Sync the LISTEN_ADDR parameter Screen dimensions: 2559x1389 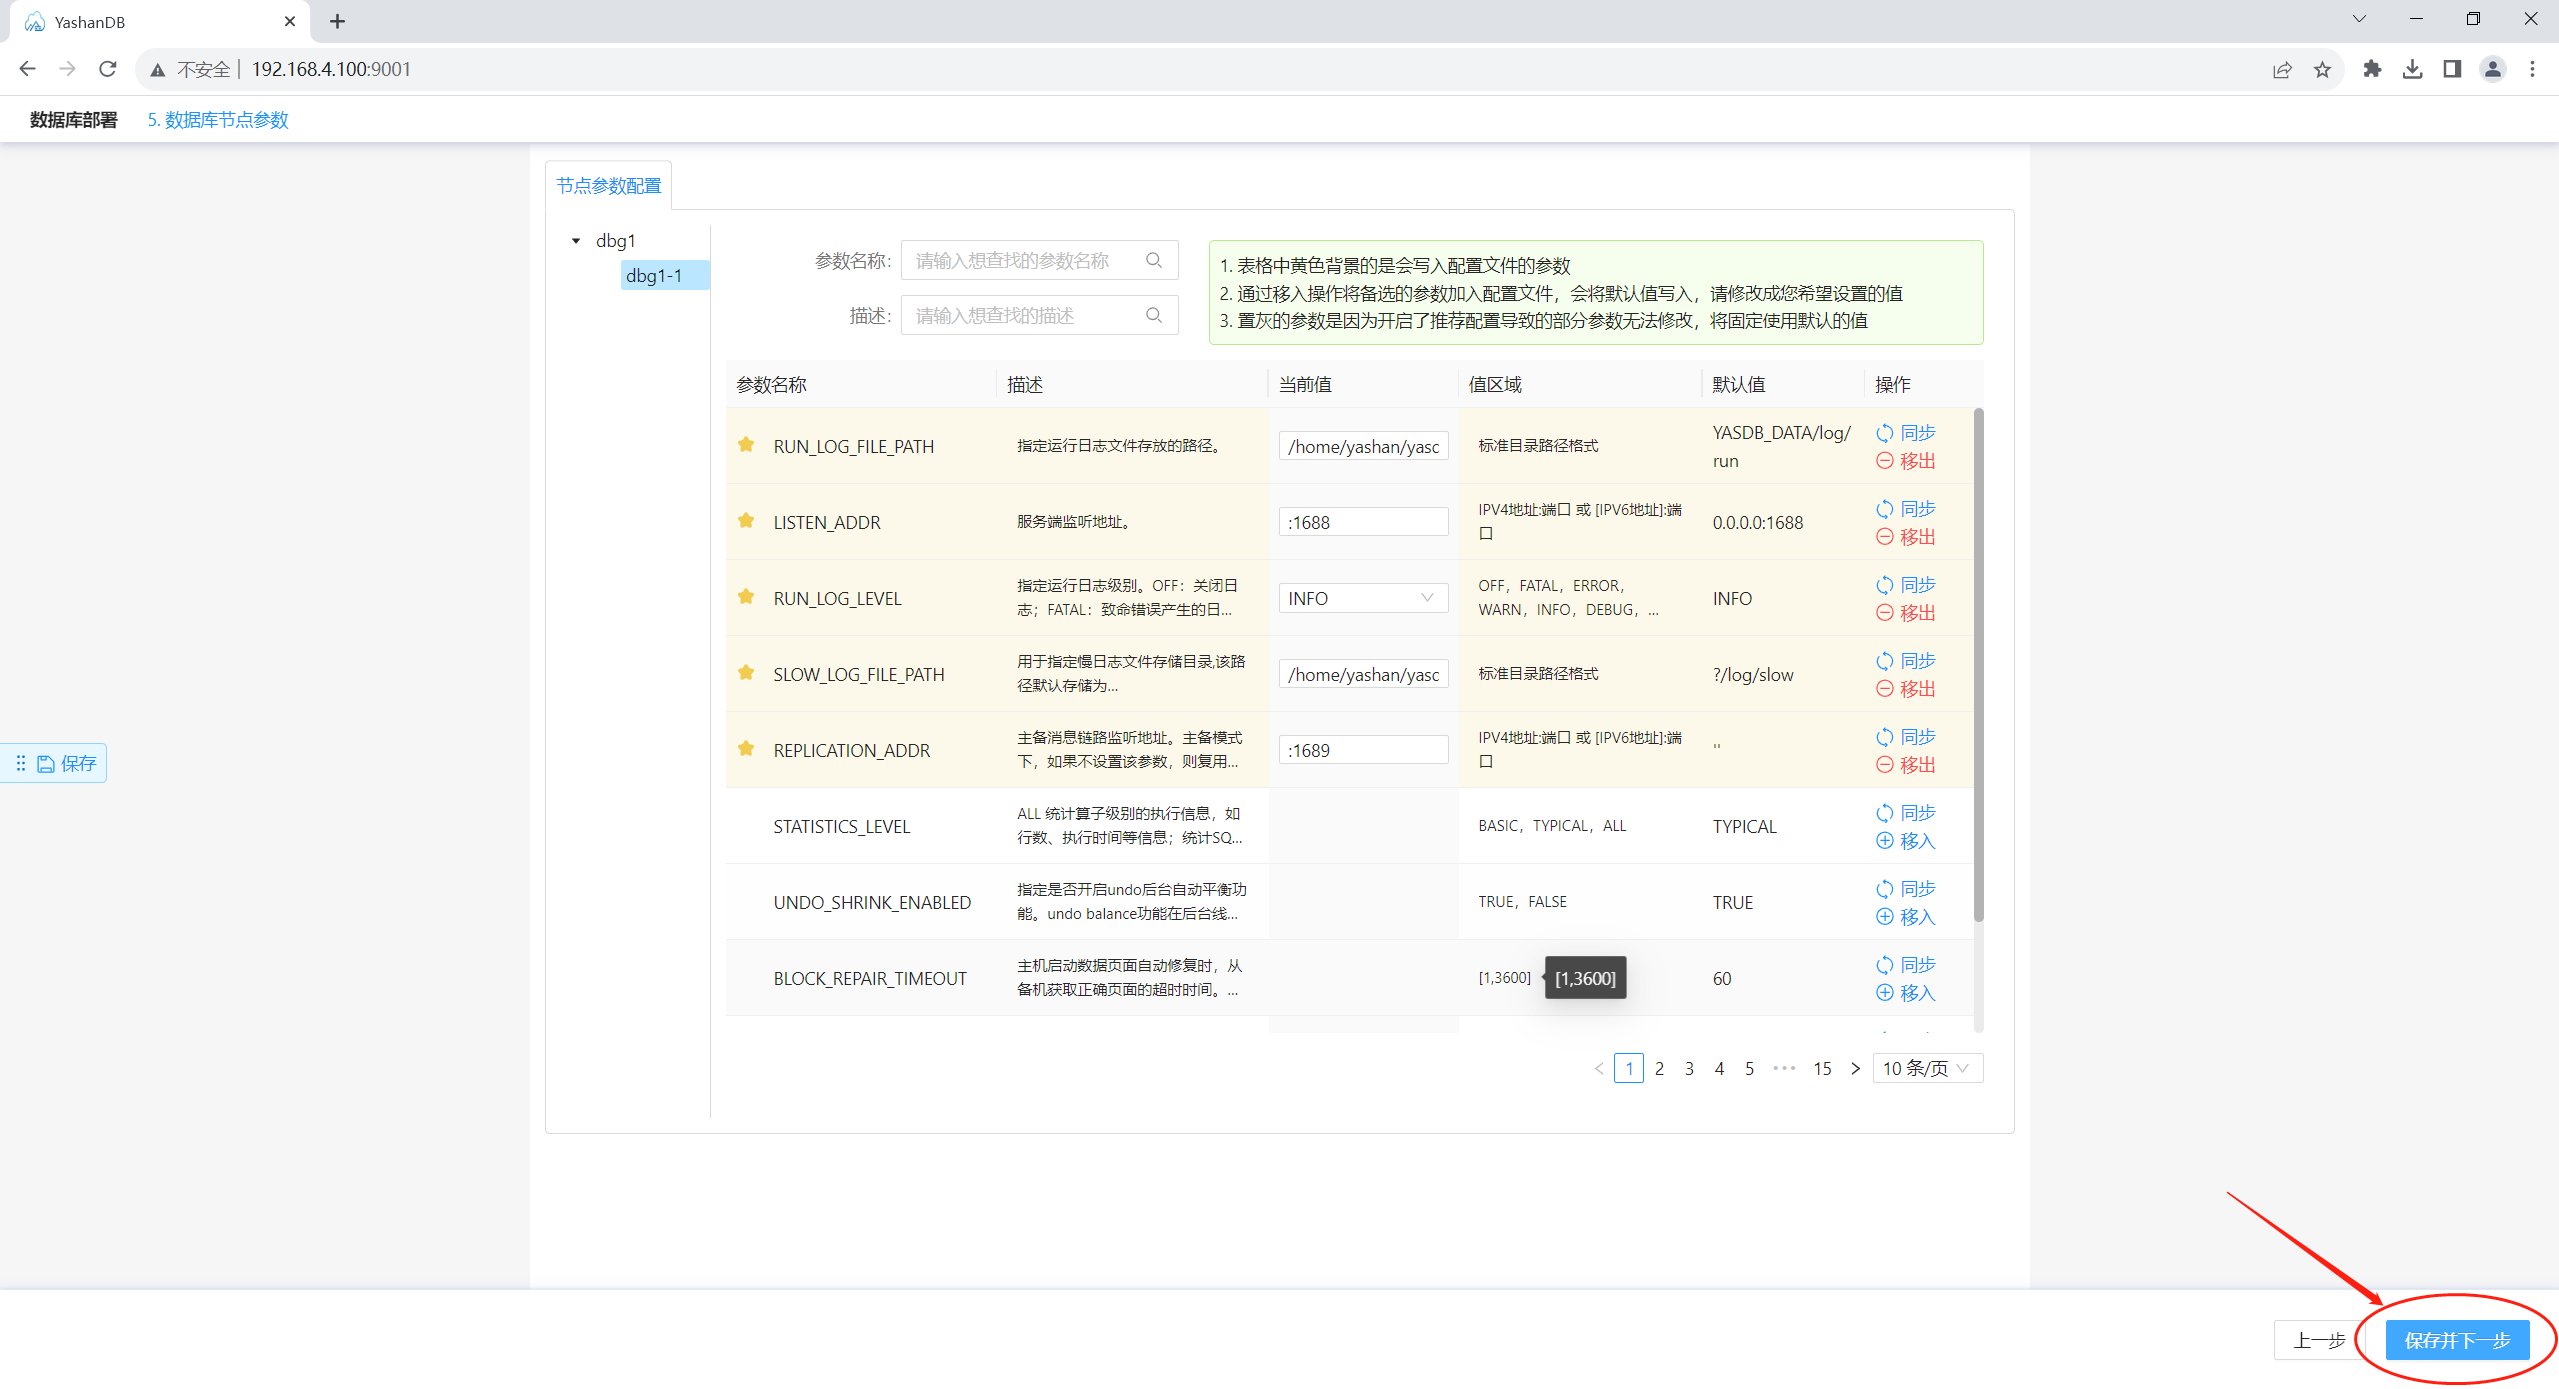click(x=1906, y=509)
